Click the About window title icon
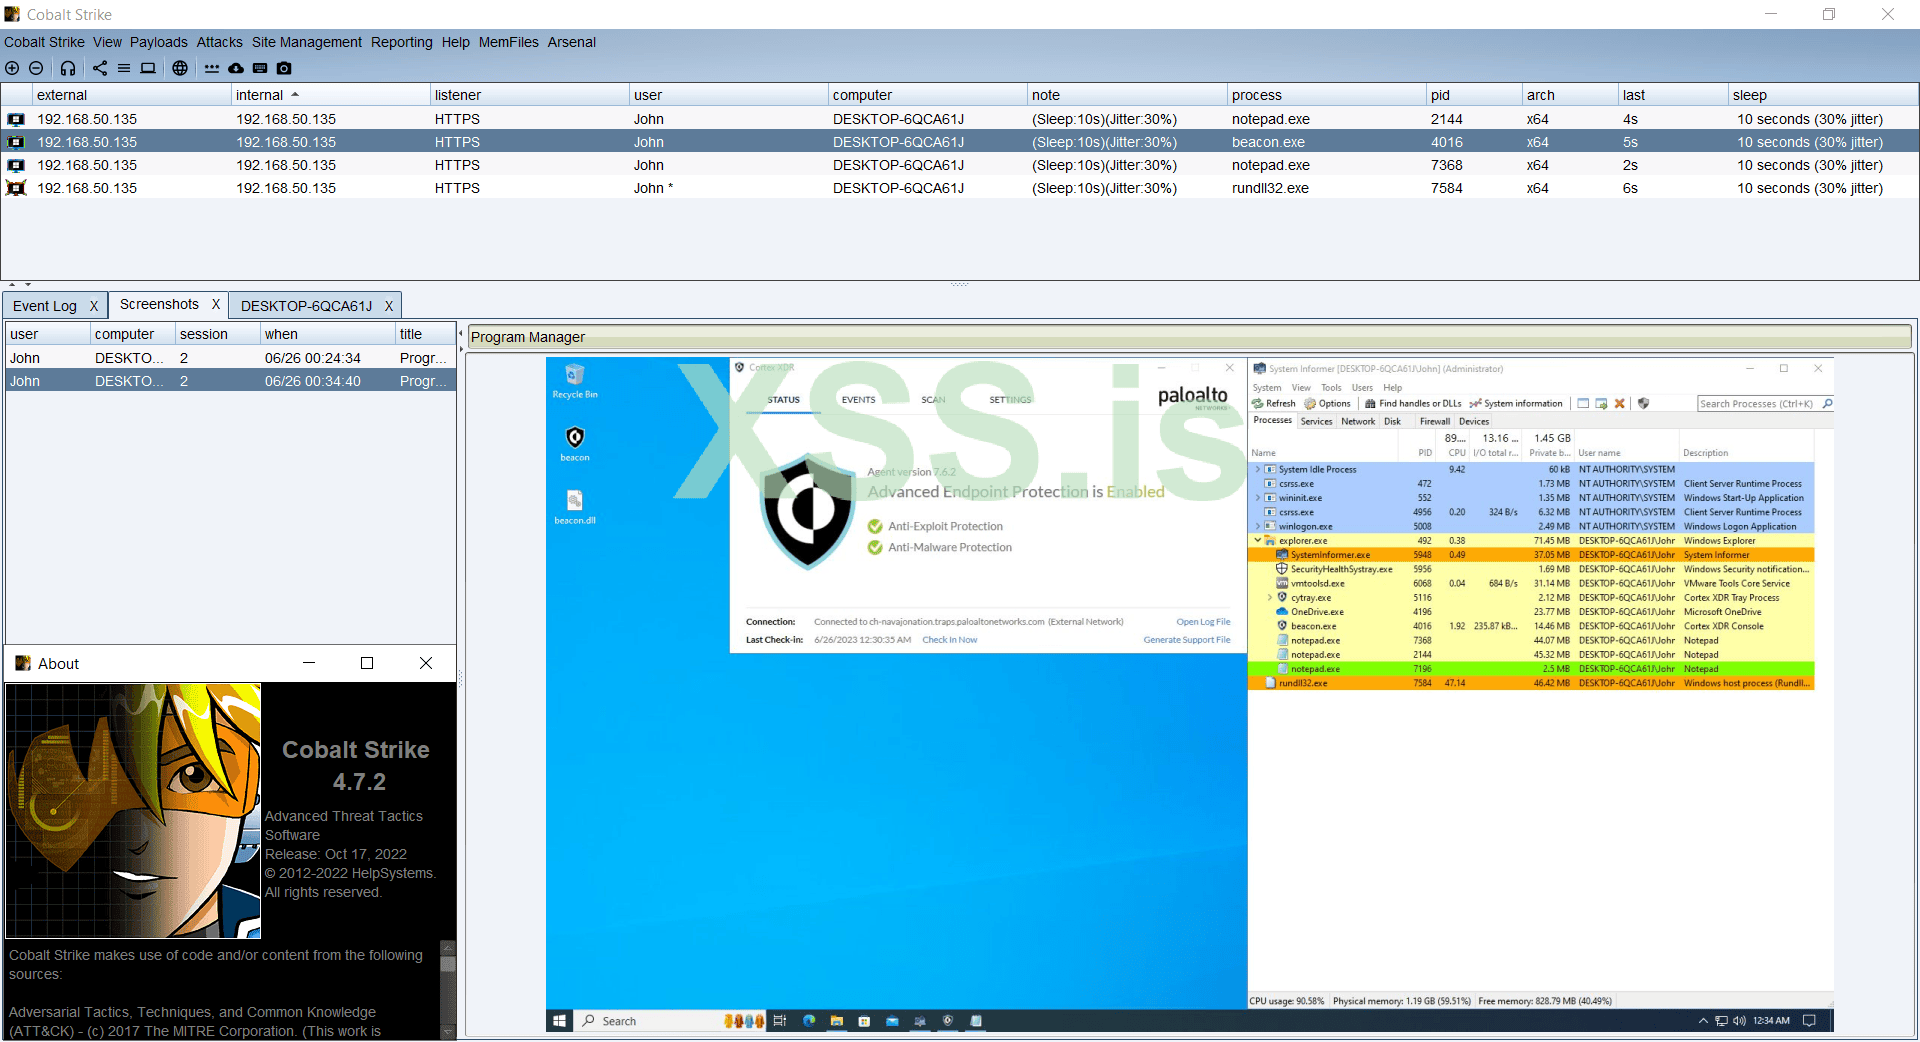The image size is (1920, 1042). point(23,663)
